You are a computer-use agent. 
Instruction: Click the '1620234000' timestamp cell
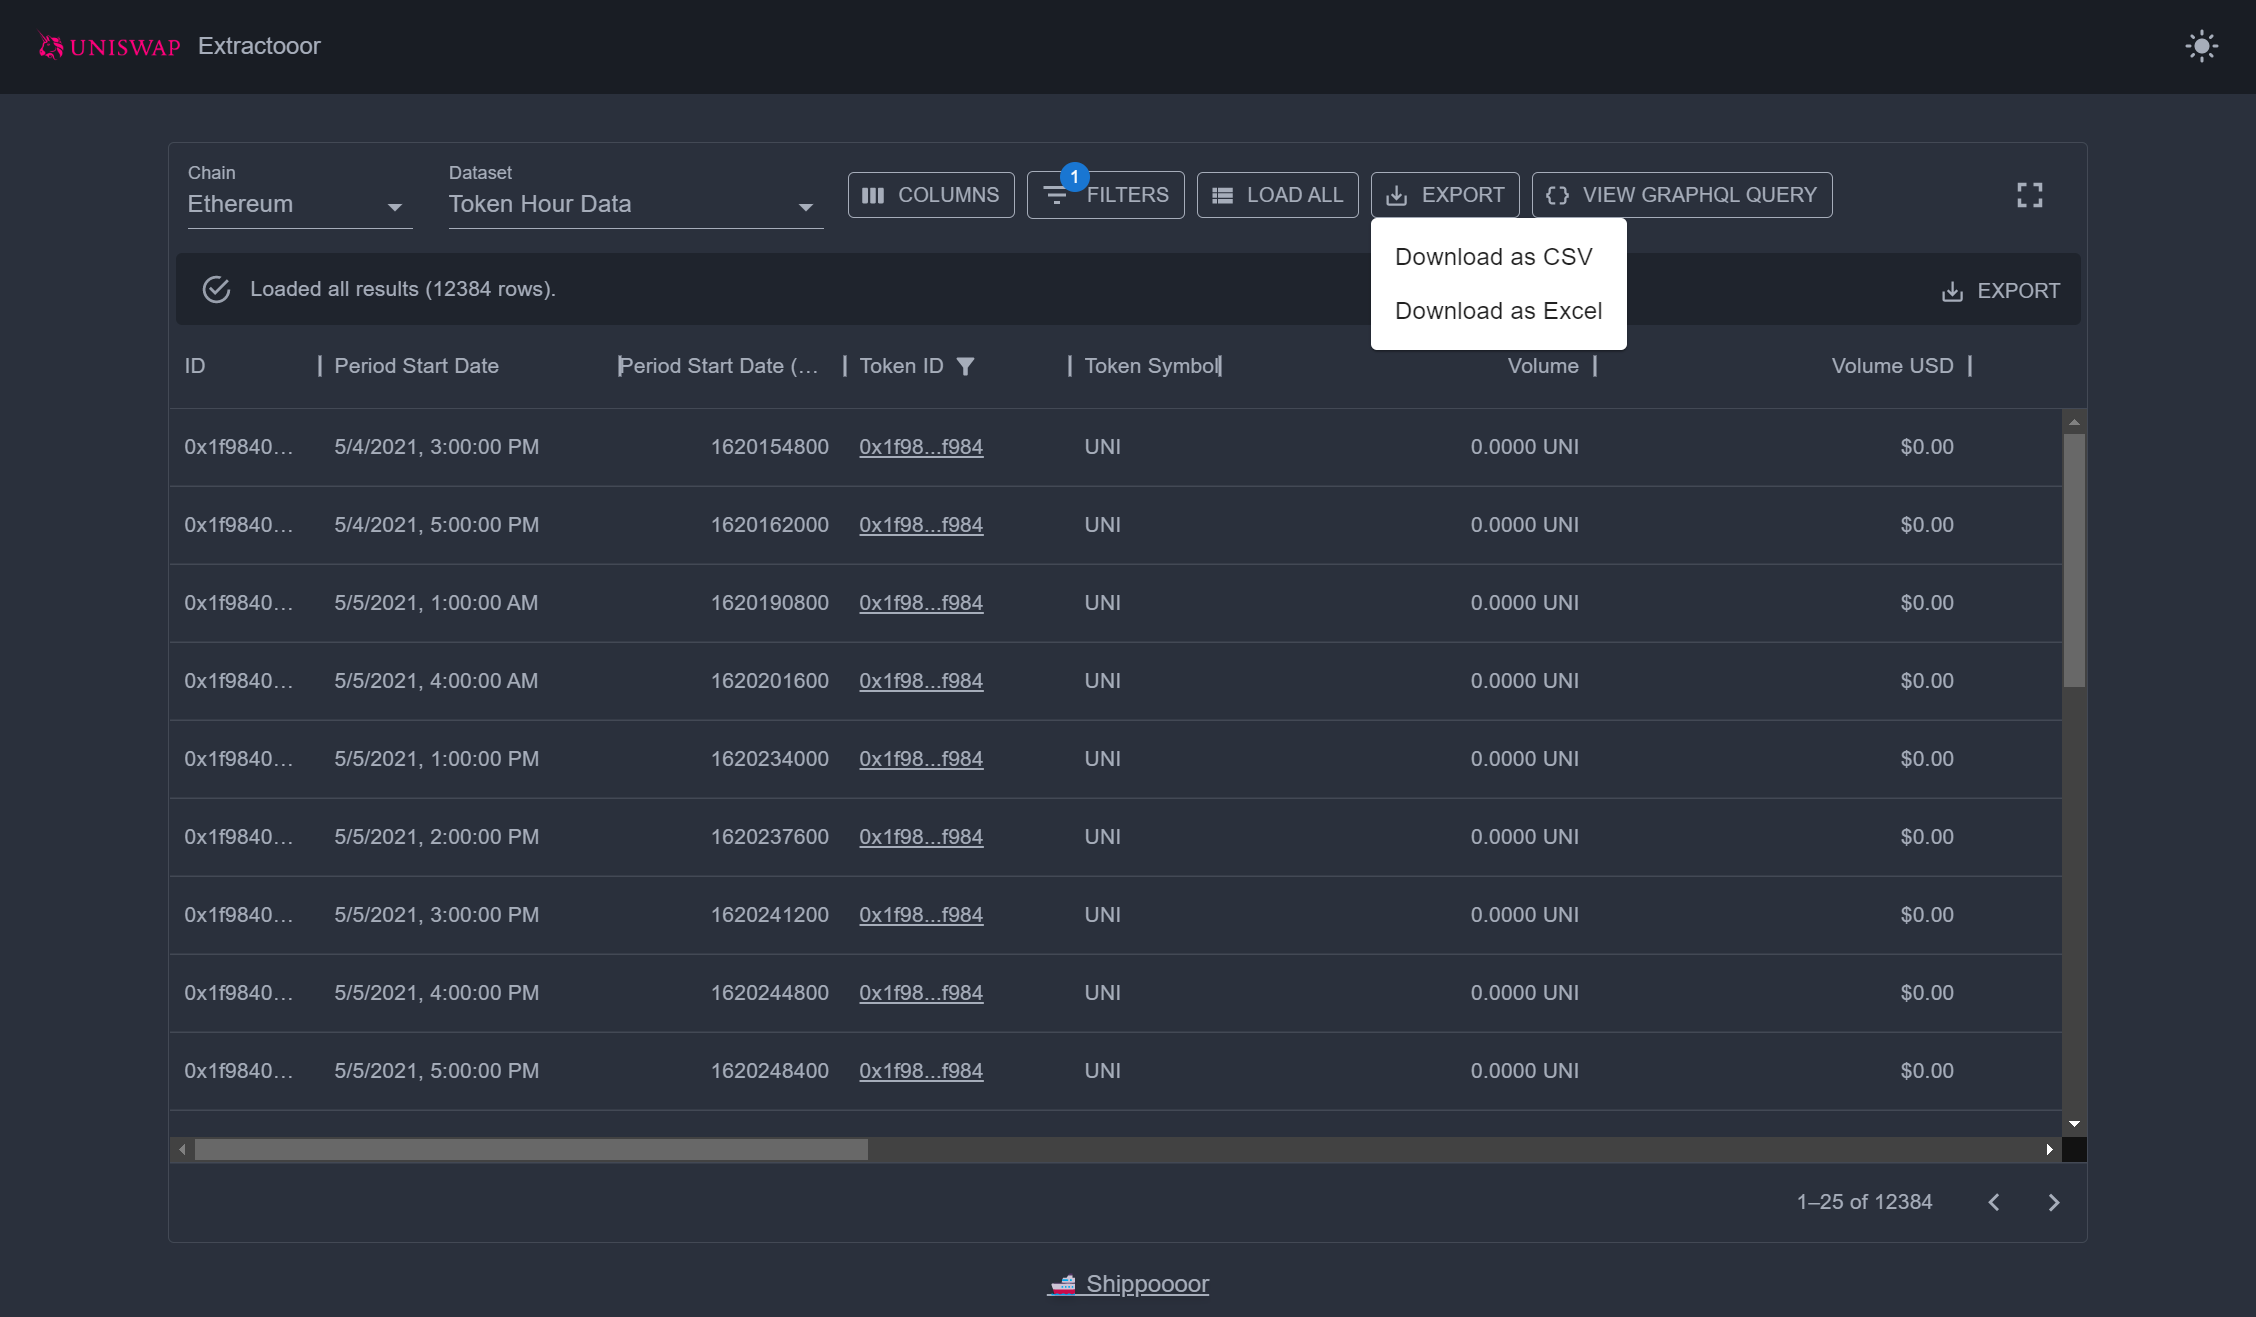[x=769, y=759]
